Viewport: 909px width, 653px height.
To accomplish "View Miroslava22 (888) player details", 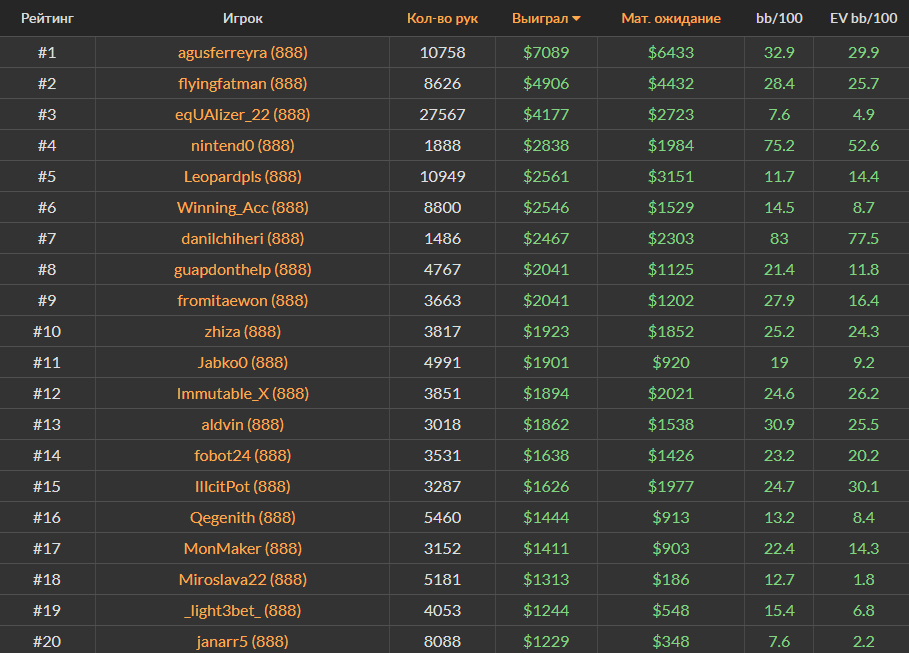I will (x=242, y=579).
